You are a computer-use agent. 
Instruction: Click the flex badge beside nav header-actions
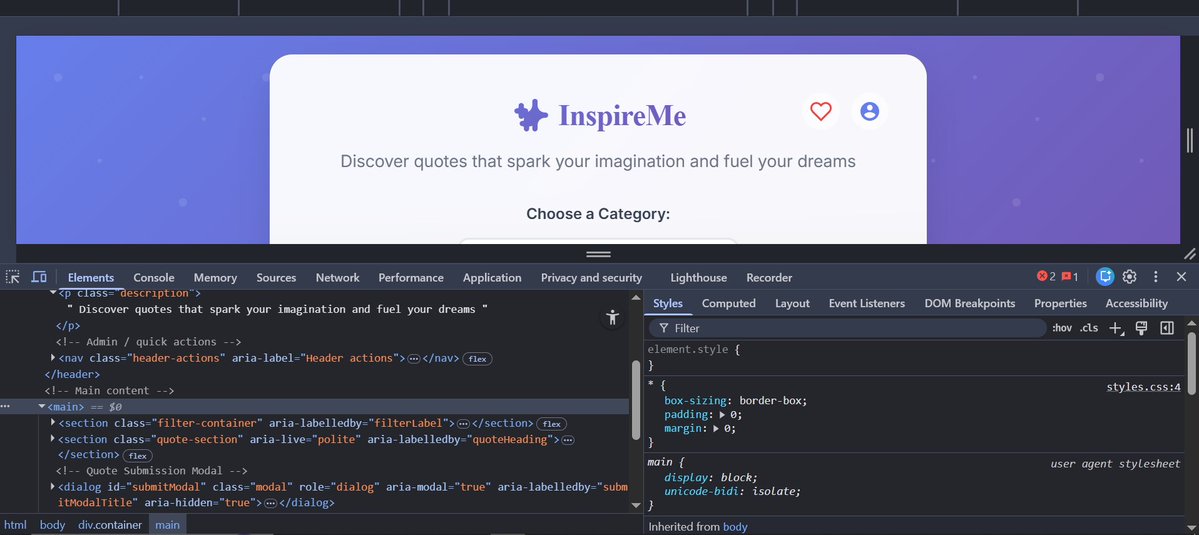coord(477,358)
